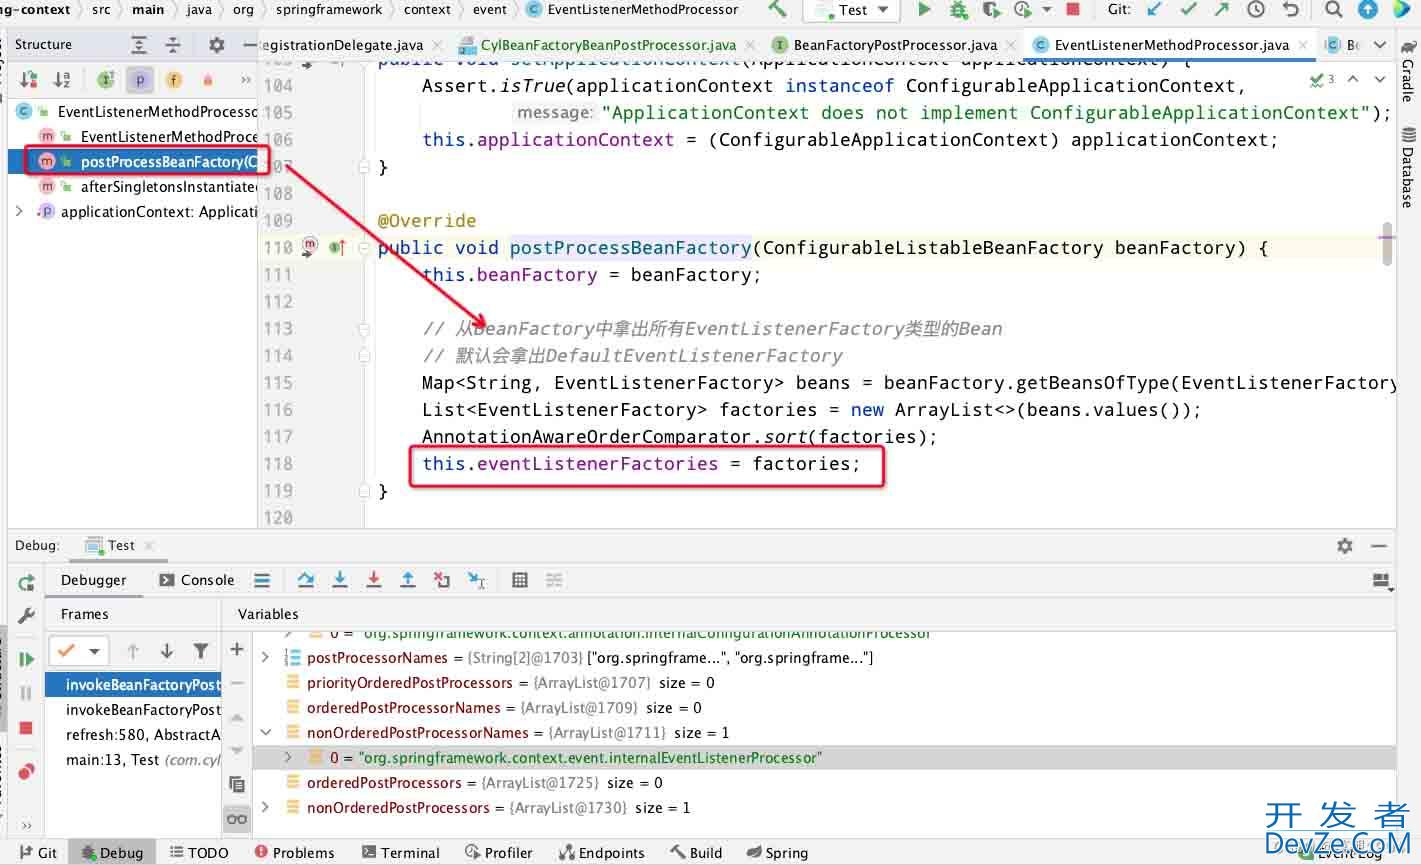This screenshot has height=865, width=1421.
Task: Resume program in the debug sidebar
Action: coord(27,659)
